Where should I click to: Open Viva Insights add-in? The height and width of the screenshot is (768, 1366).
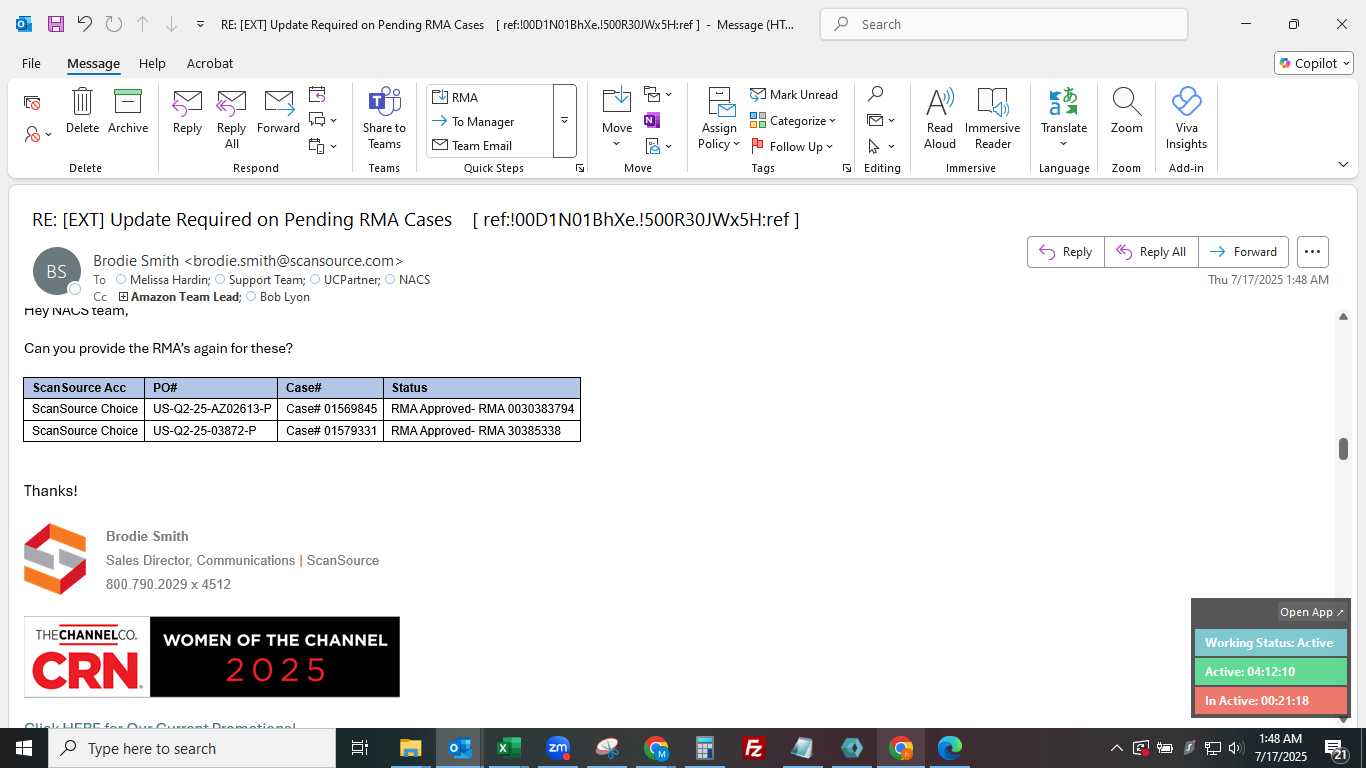[1186, 119]
